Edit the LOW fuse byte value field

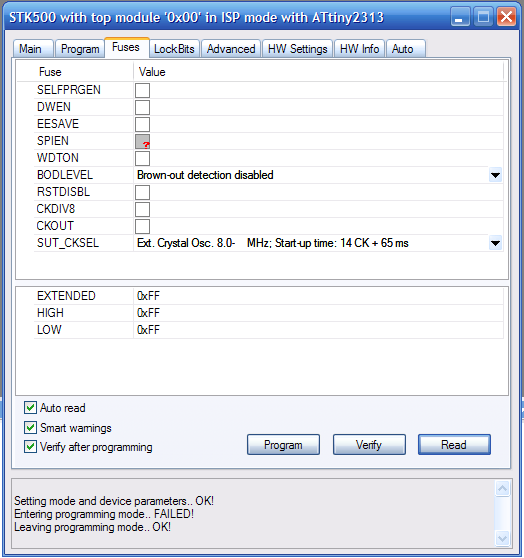coord(318,330)
